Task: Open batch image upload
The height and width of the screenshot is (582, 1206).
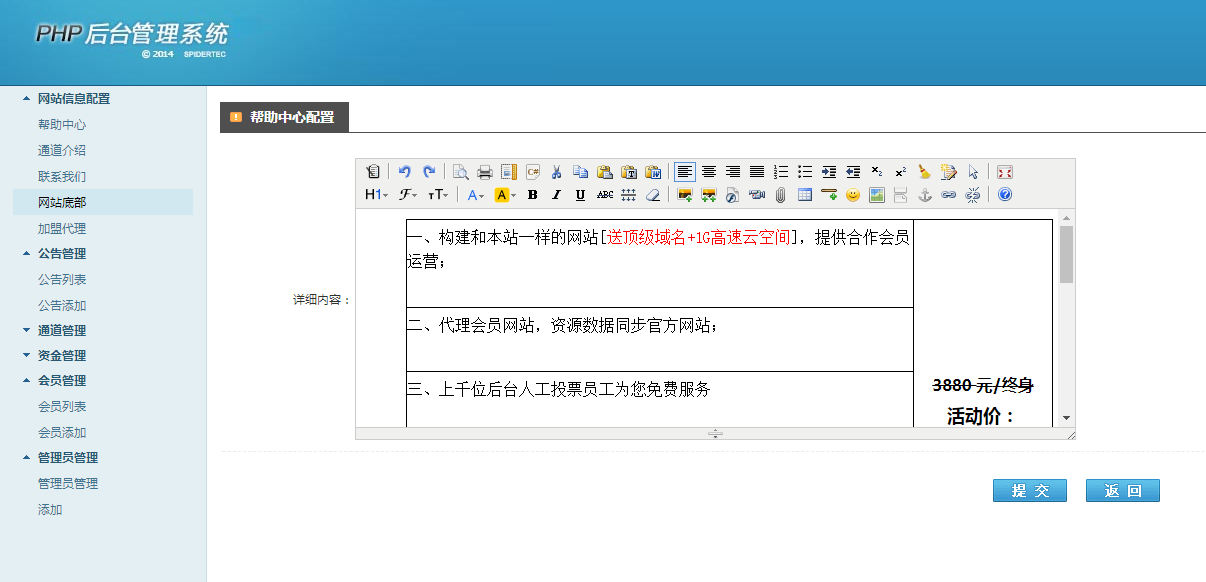Action: [x=709, y=194]
